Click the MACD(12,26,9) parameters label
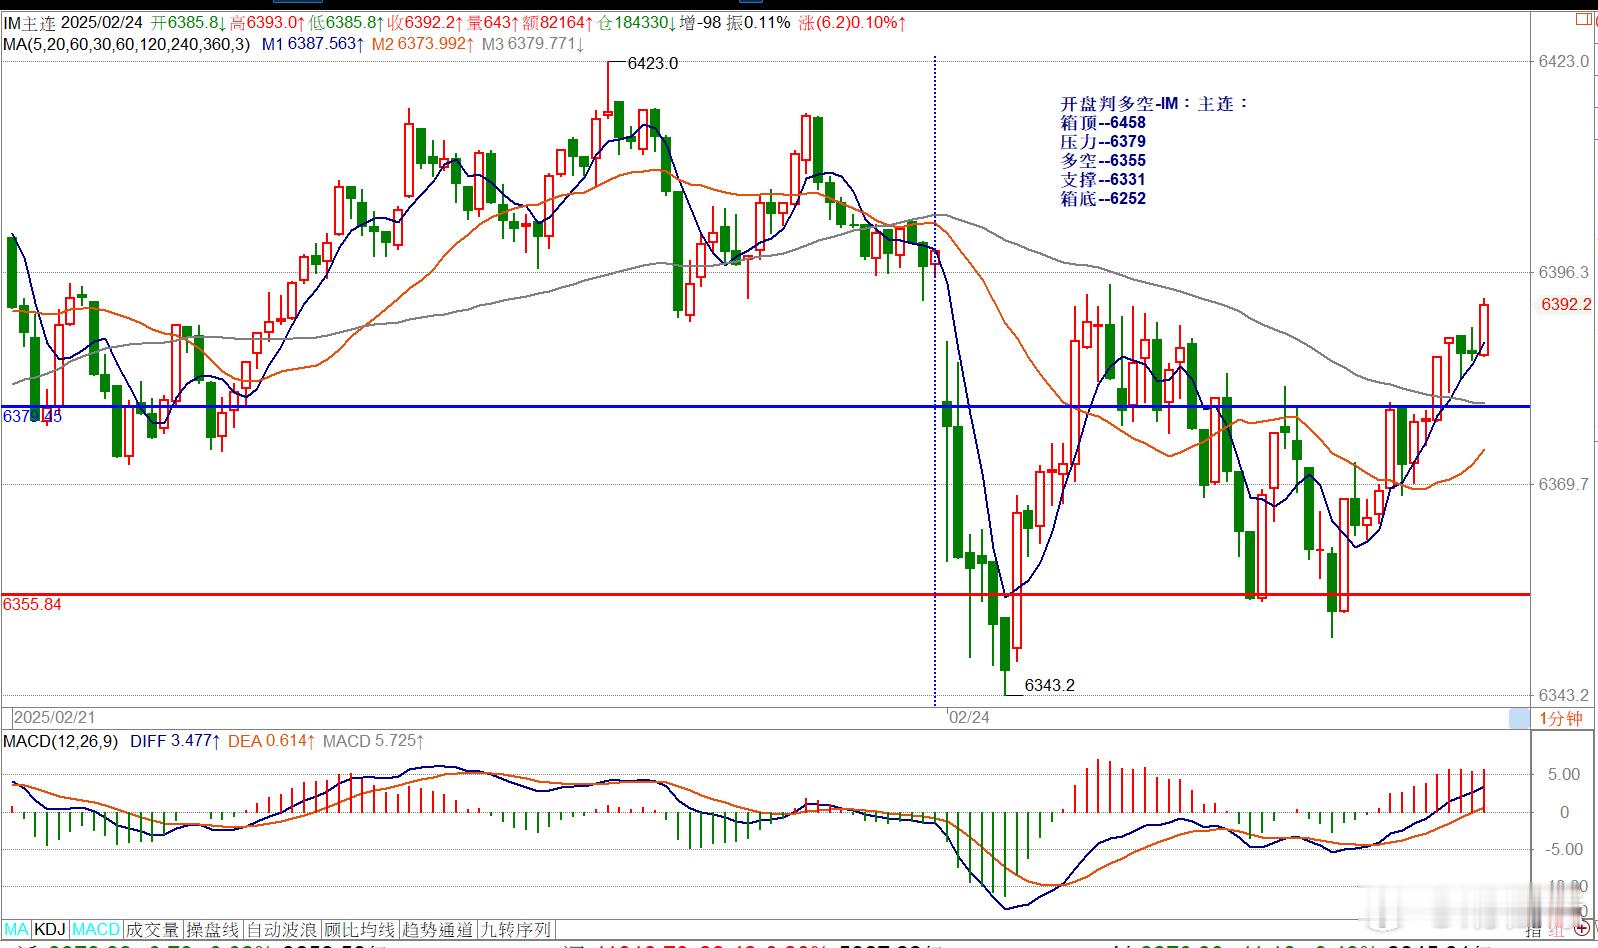The width and height of the screenshot is (1598, 948). pos(61,741)
